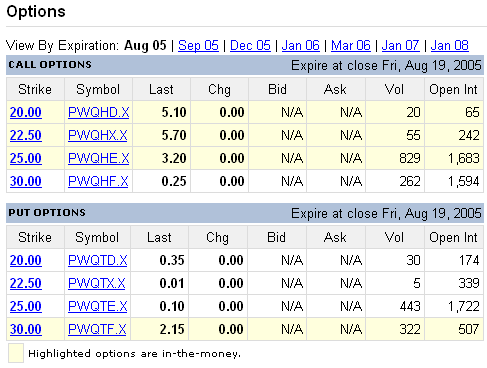This screenshot has height=368, width=487.
Task: Click put last price 0.01
Action: (x=172, y=283)
